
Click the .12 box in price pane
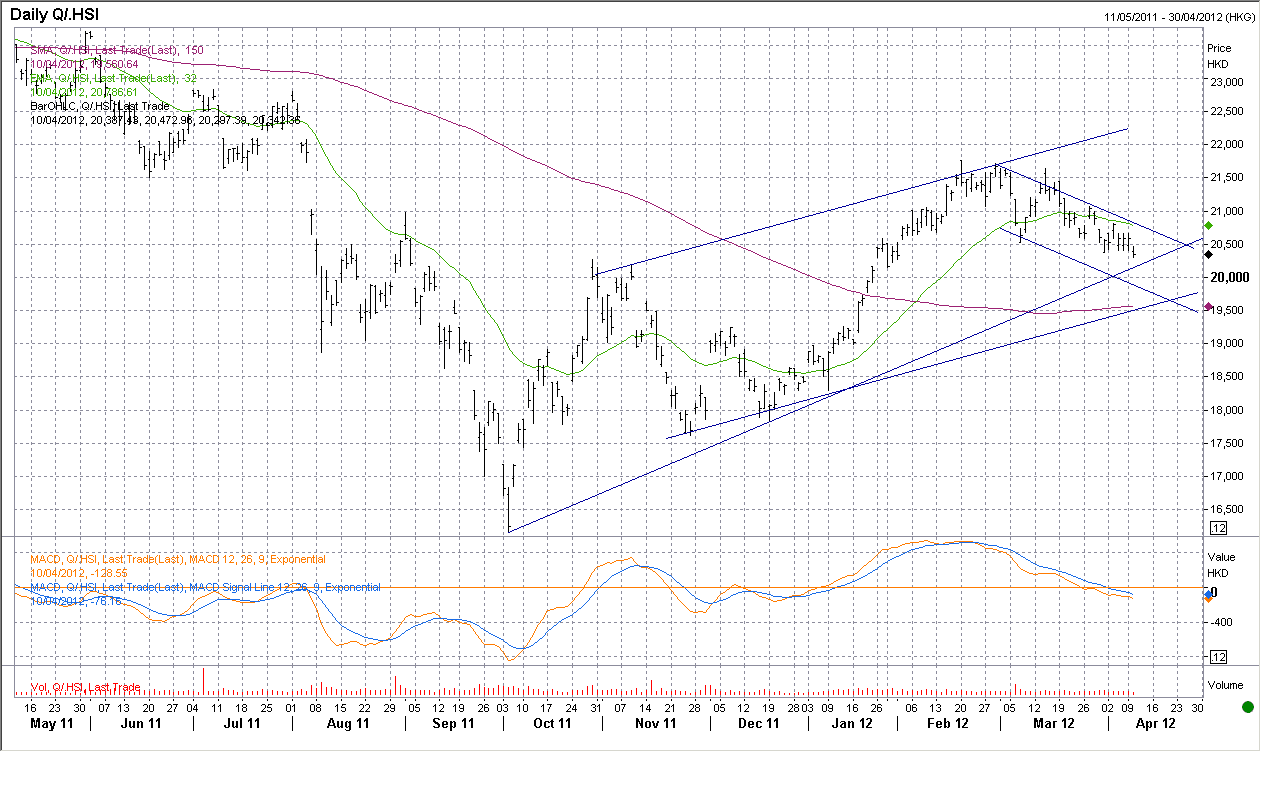(1218, 527)
